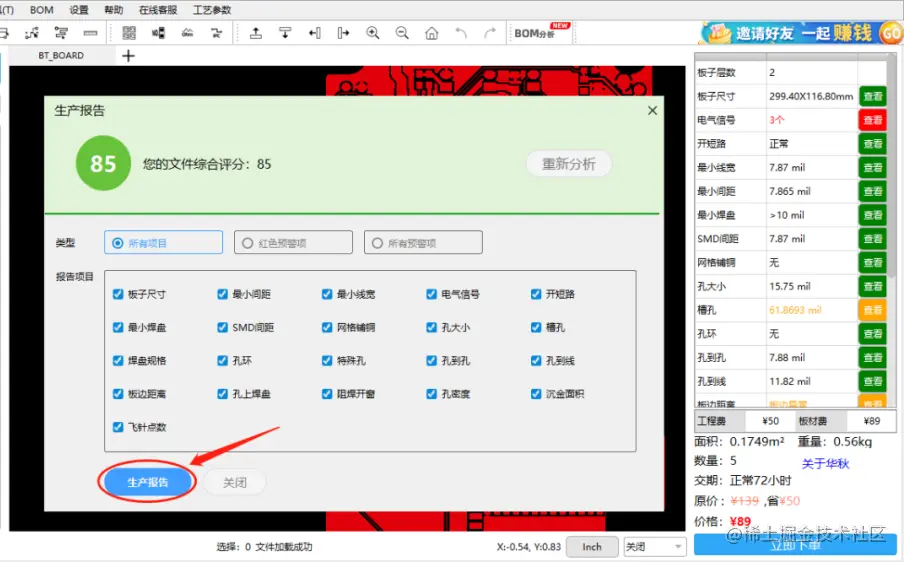Click the DFM analysis icon

point(187,33)
